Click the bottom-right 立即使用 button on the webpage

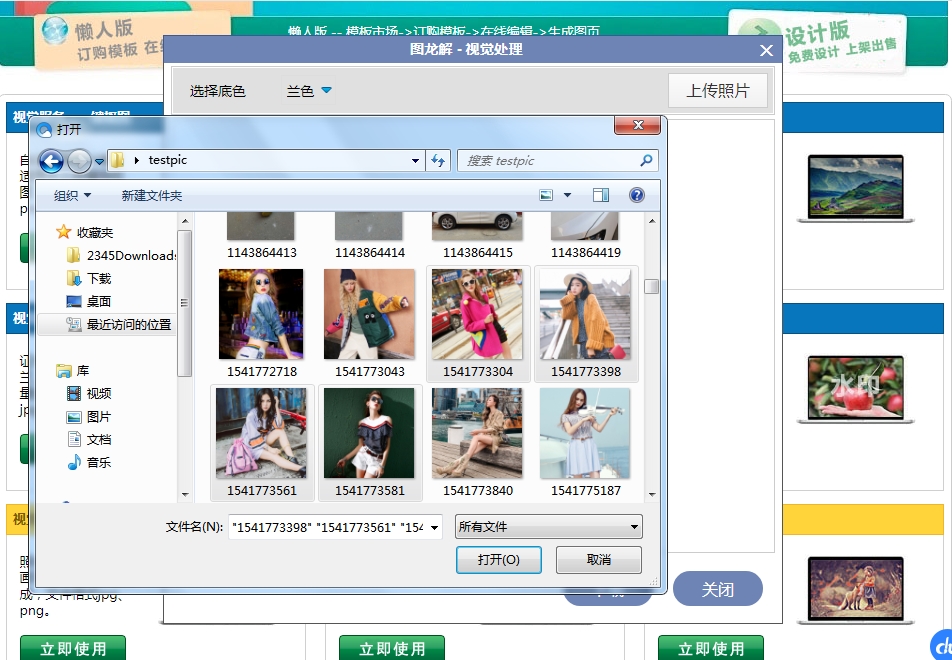pyautogui.click(x=711, y=648)
